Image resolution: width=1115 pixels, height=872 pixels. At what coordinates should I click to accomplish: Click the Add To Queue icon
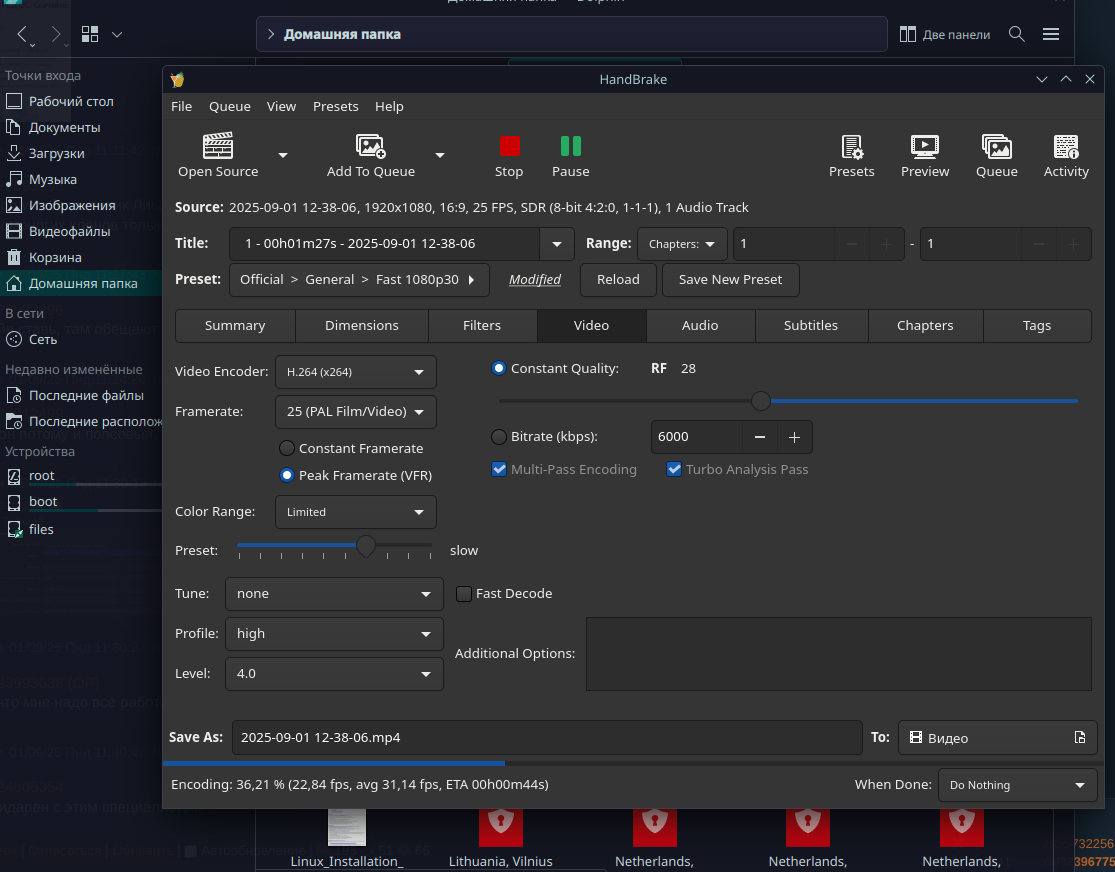(370, 146)
